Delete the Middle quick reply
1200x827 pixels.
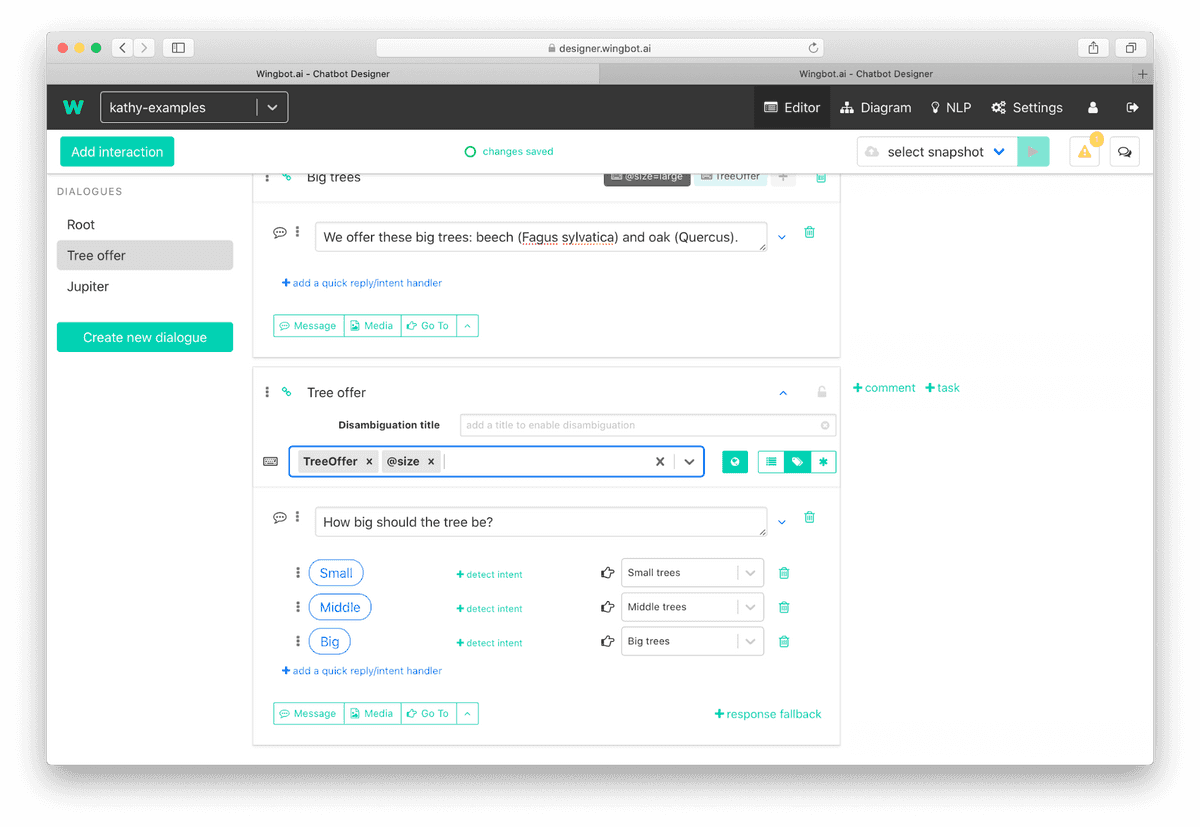pyautogui.click(x=784, y=607)
